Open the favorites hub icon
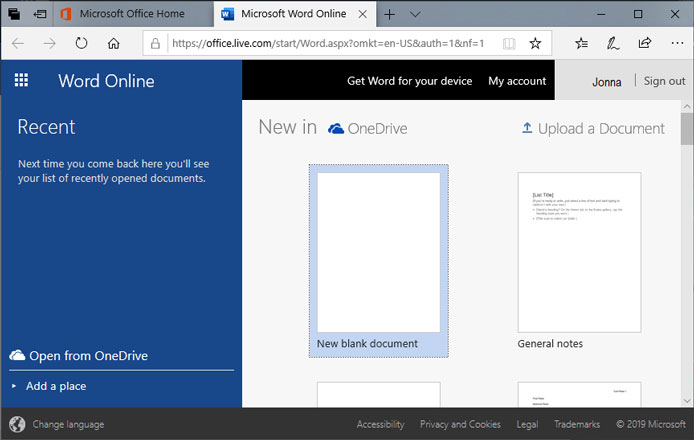 point(581,43)
